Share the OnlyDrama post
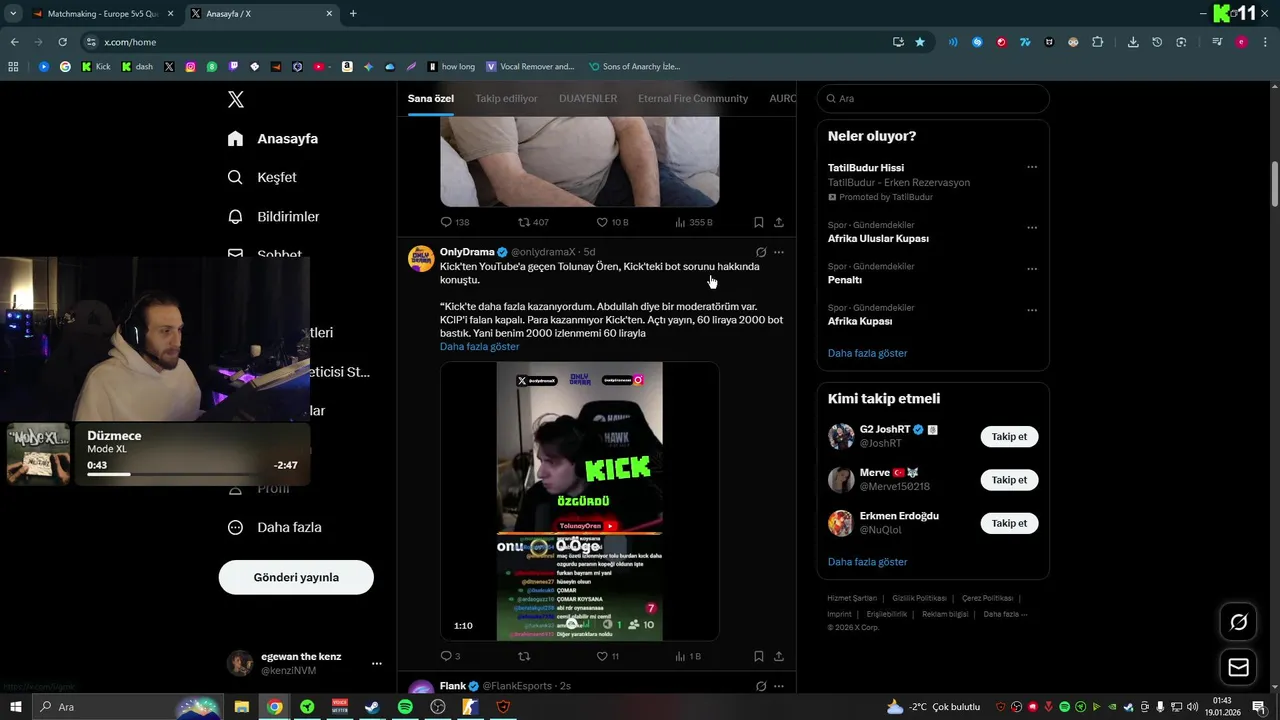The image size is (1280, 720). click(x=779, y=656)
